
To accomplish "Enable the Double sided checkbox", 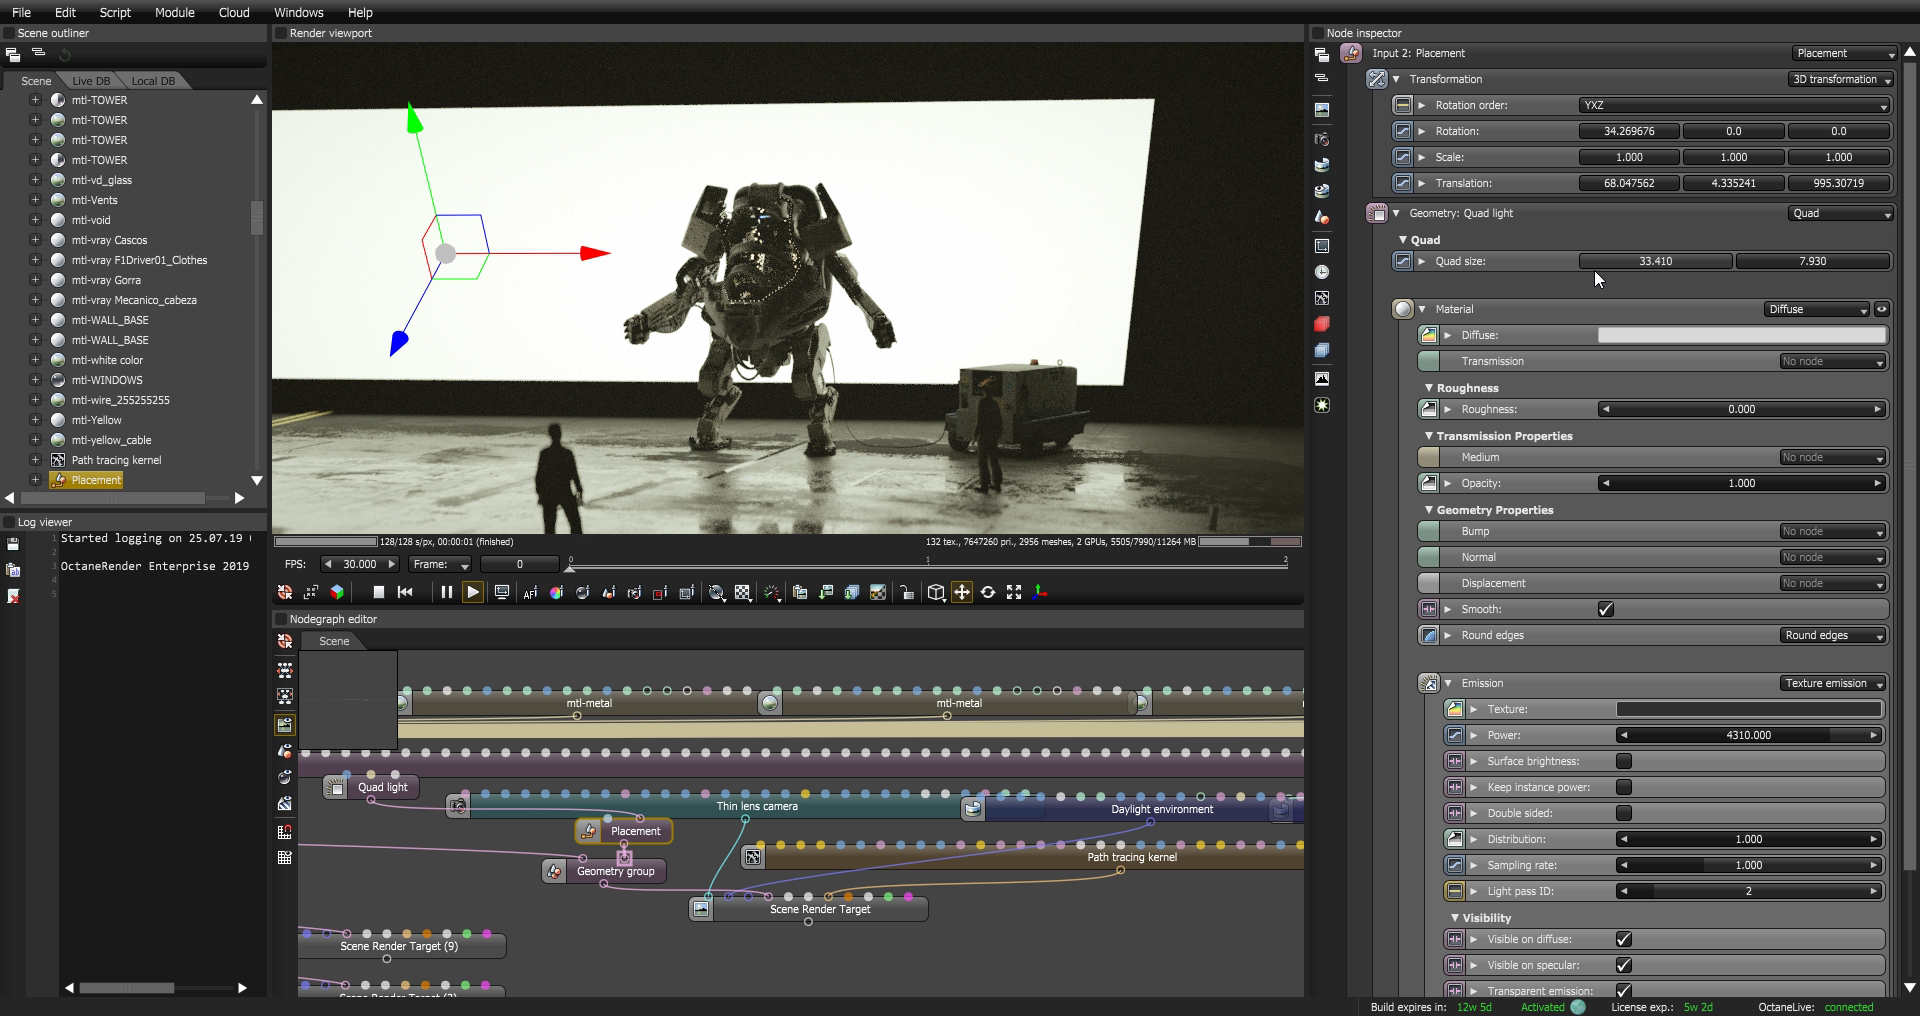I will 1624,813.
